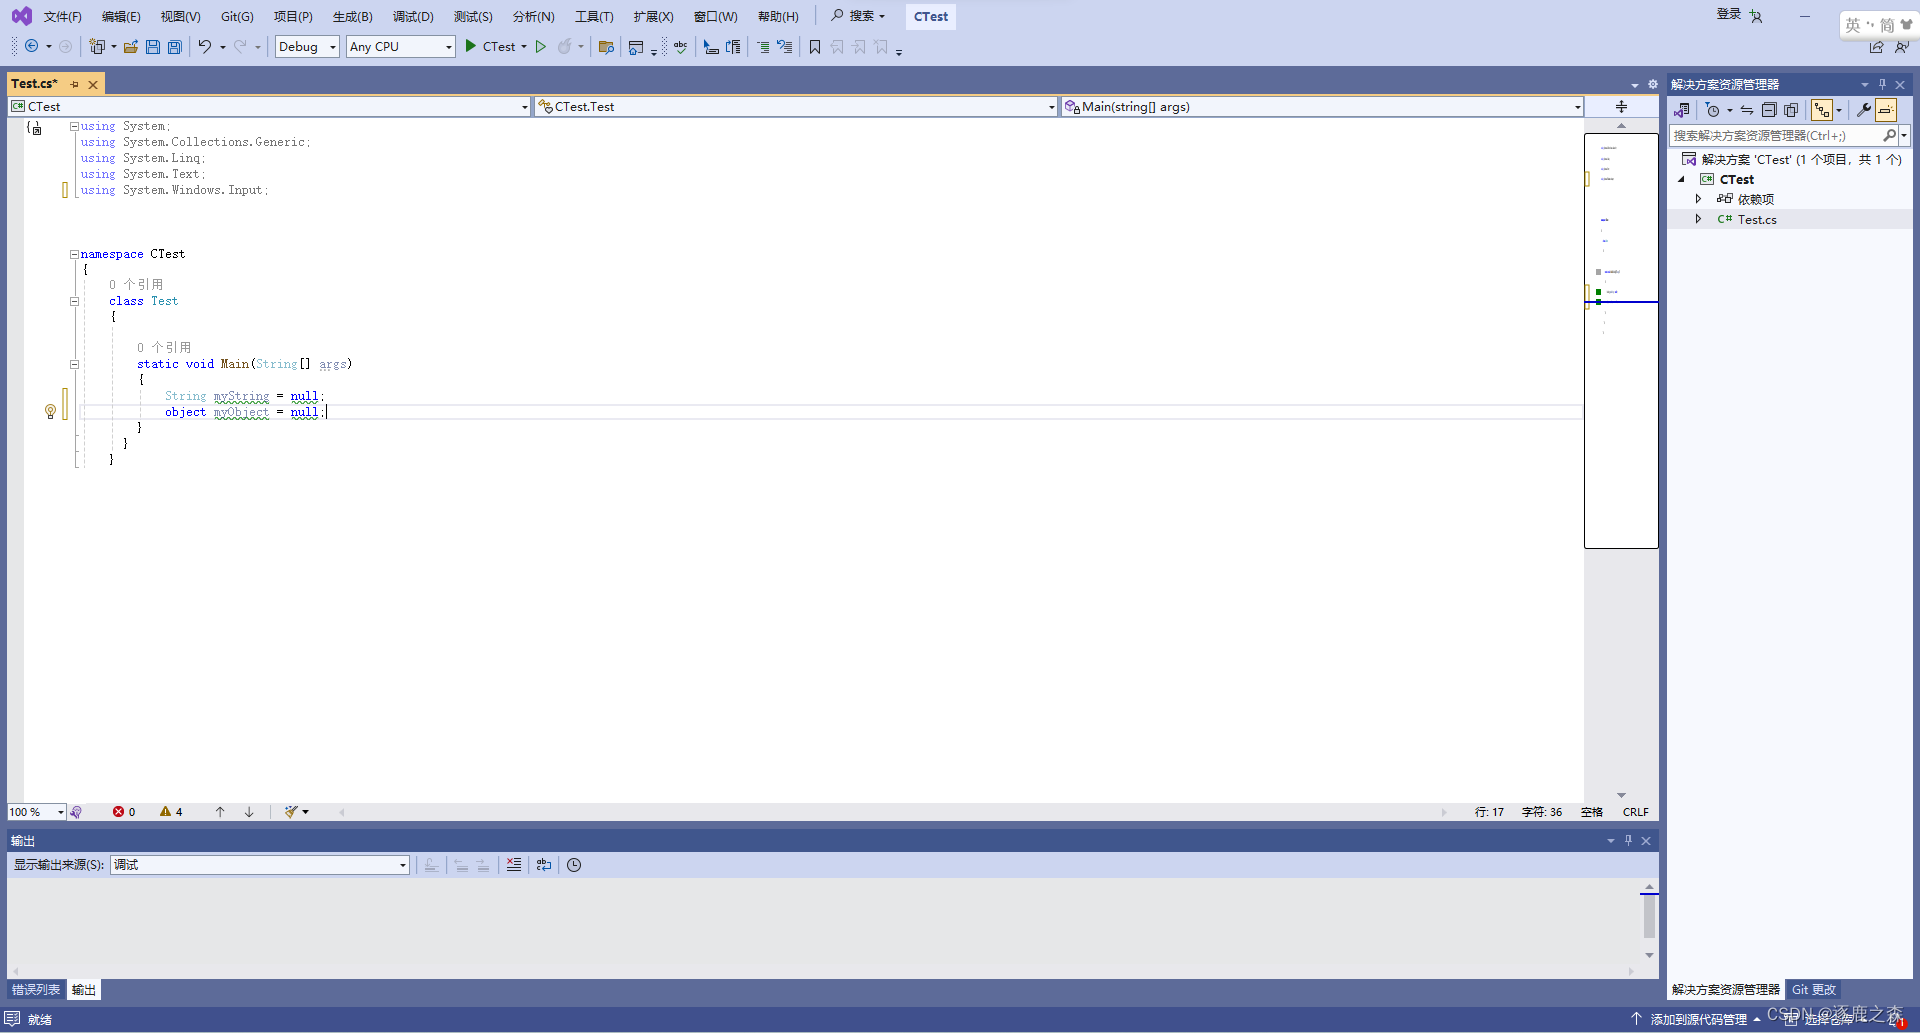Open the 工具(T) menu

coord(594,17)
